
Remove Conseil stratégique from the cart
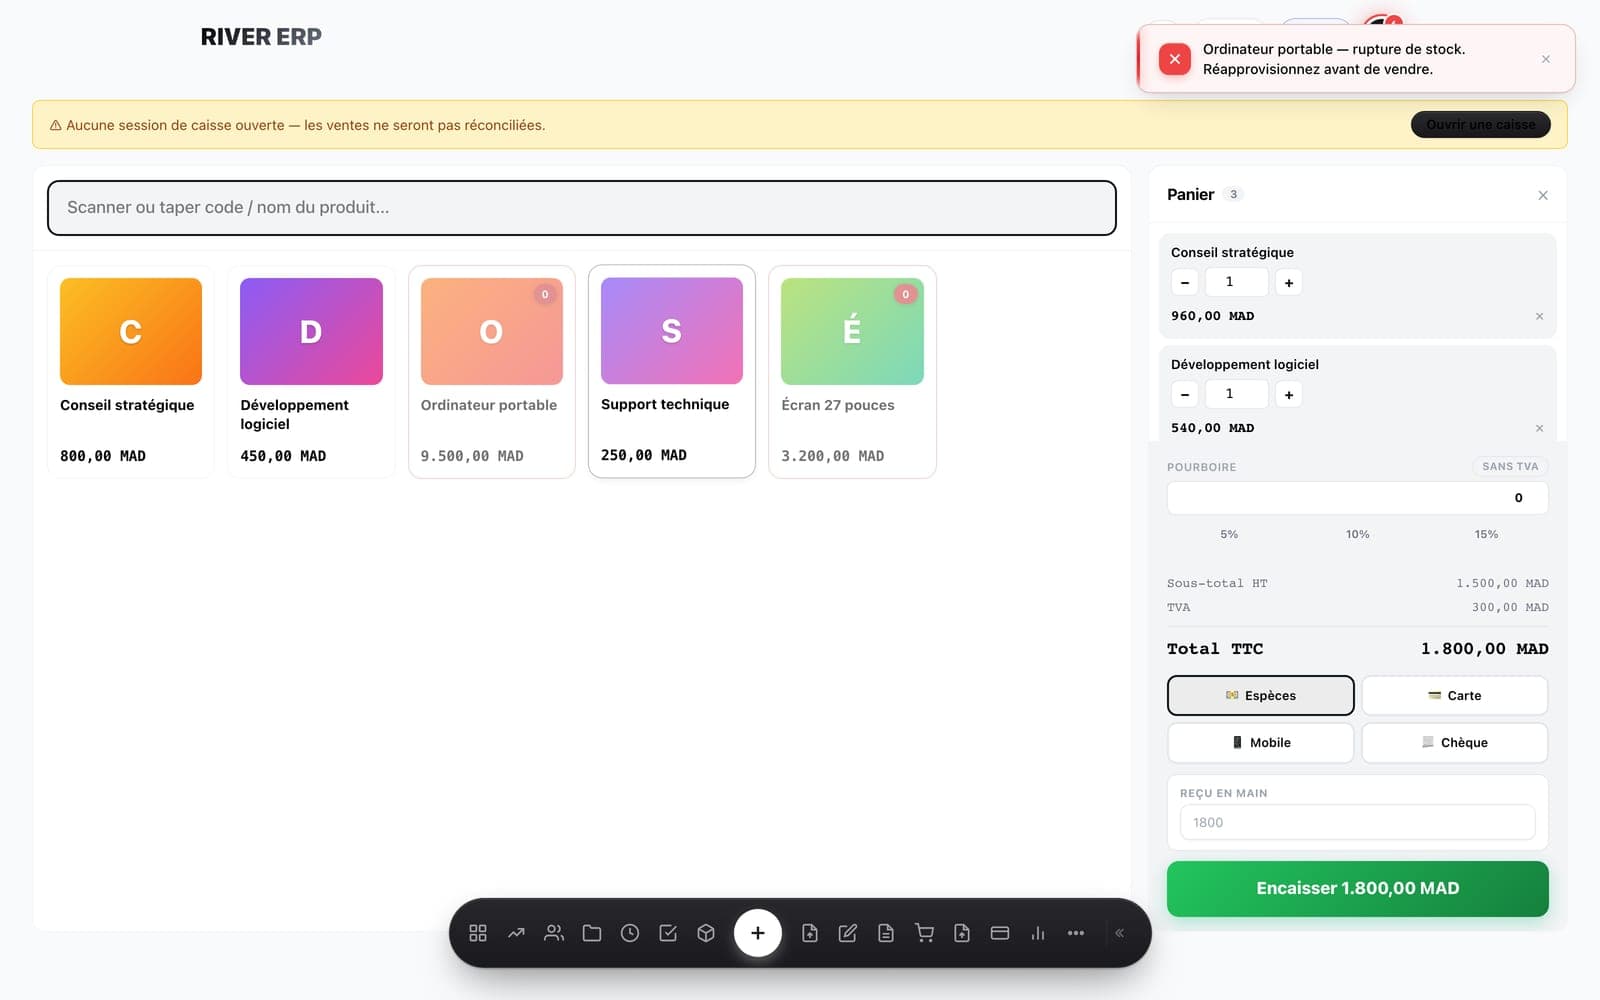(x=1539, y=316)
